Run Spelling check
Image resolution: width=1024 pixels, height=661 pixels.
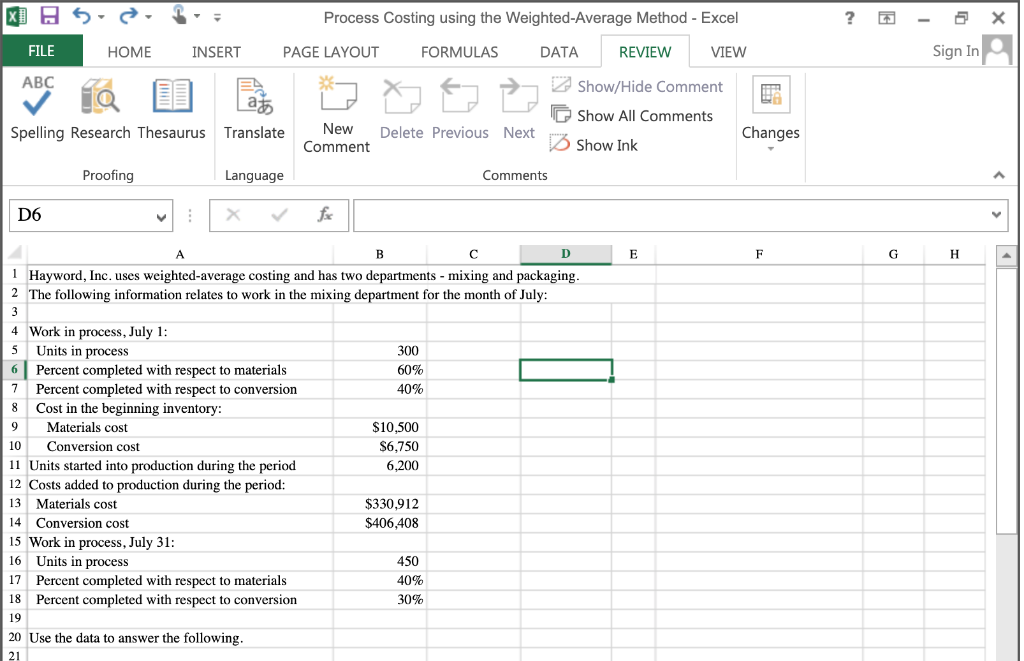pos(37,108)
